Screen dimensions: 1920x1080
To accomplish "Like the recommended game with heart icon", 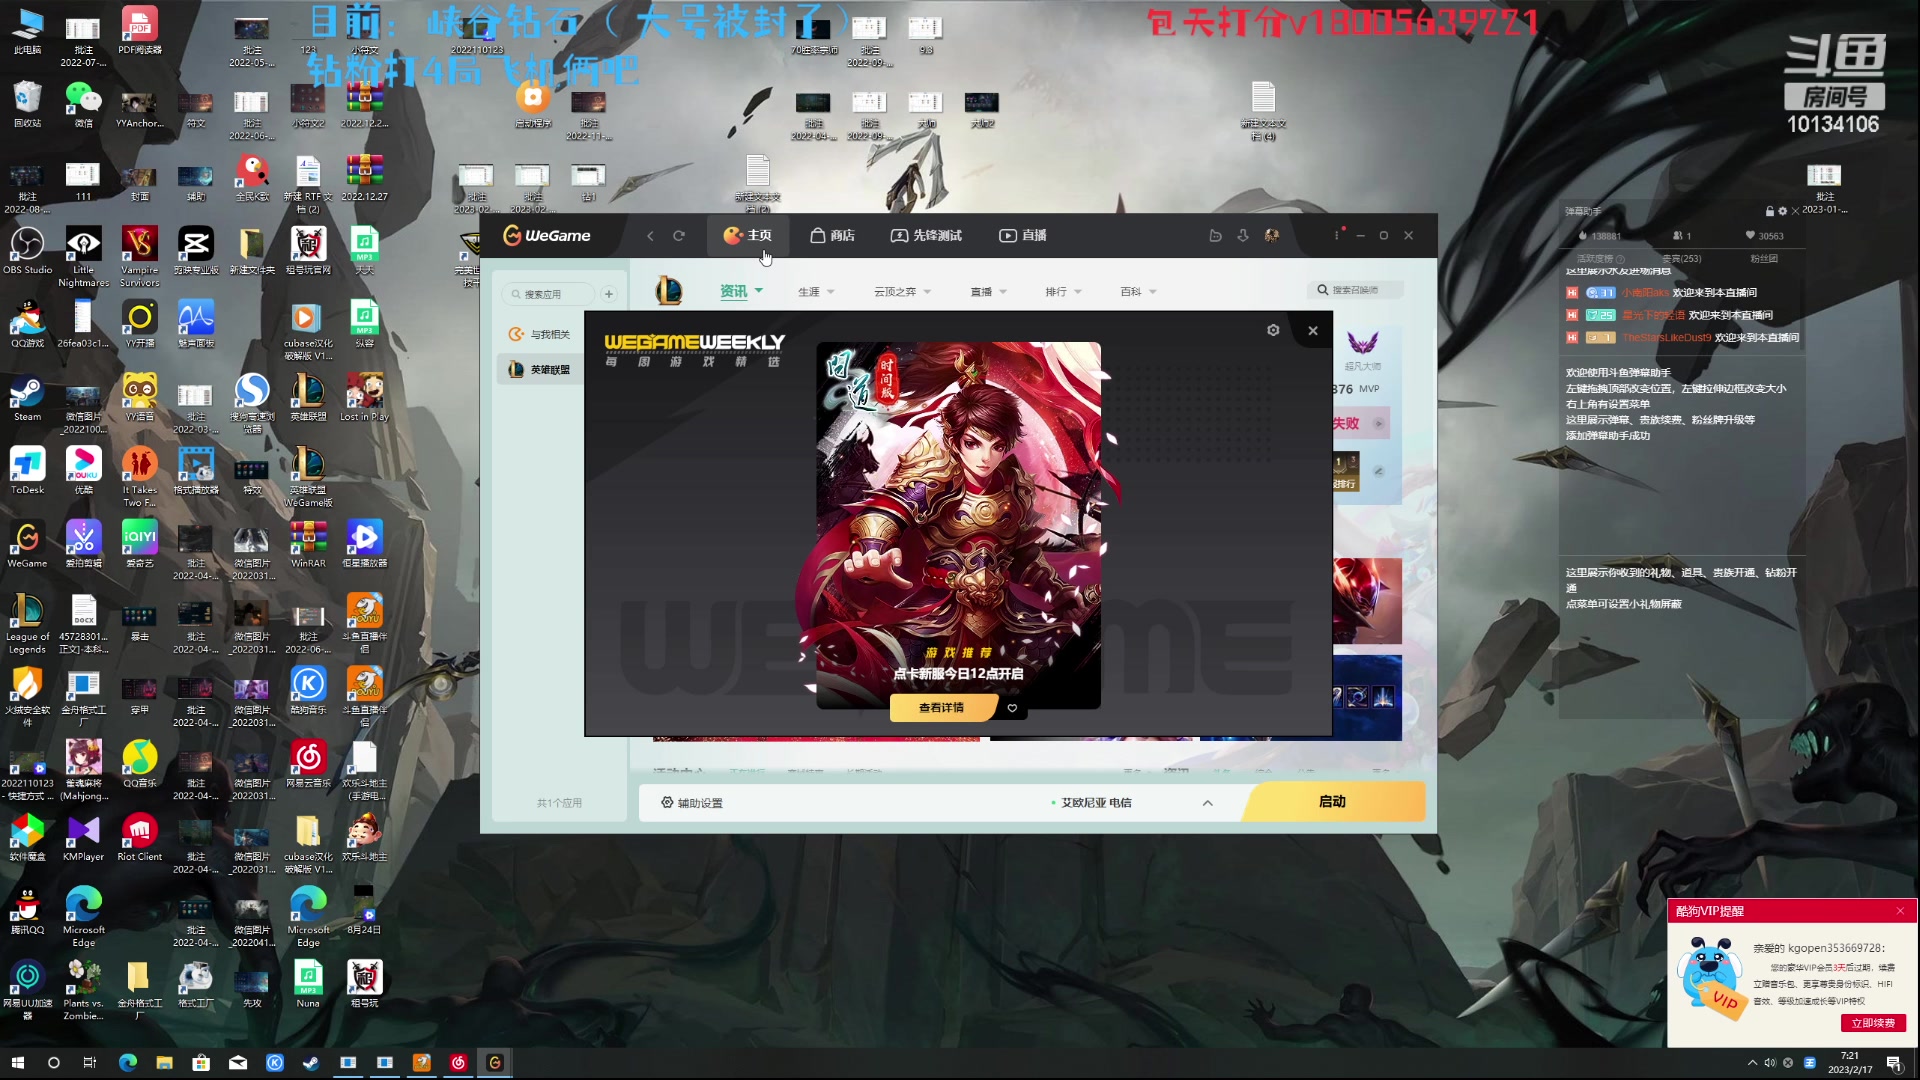I will point(1012,708).
